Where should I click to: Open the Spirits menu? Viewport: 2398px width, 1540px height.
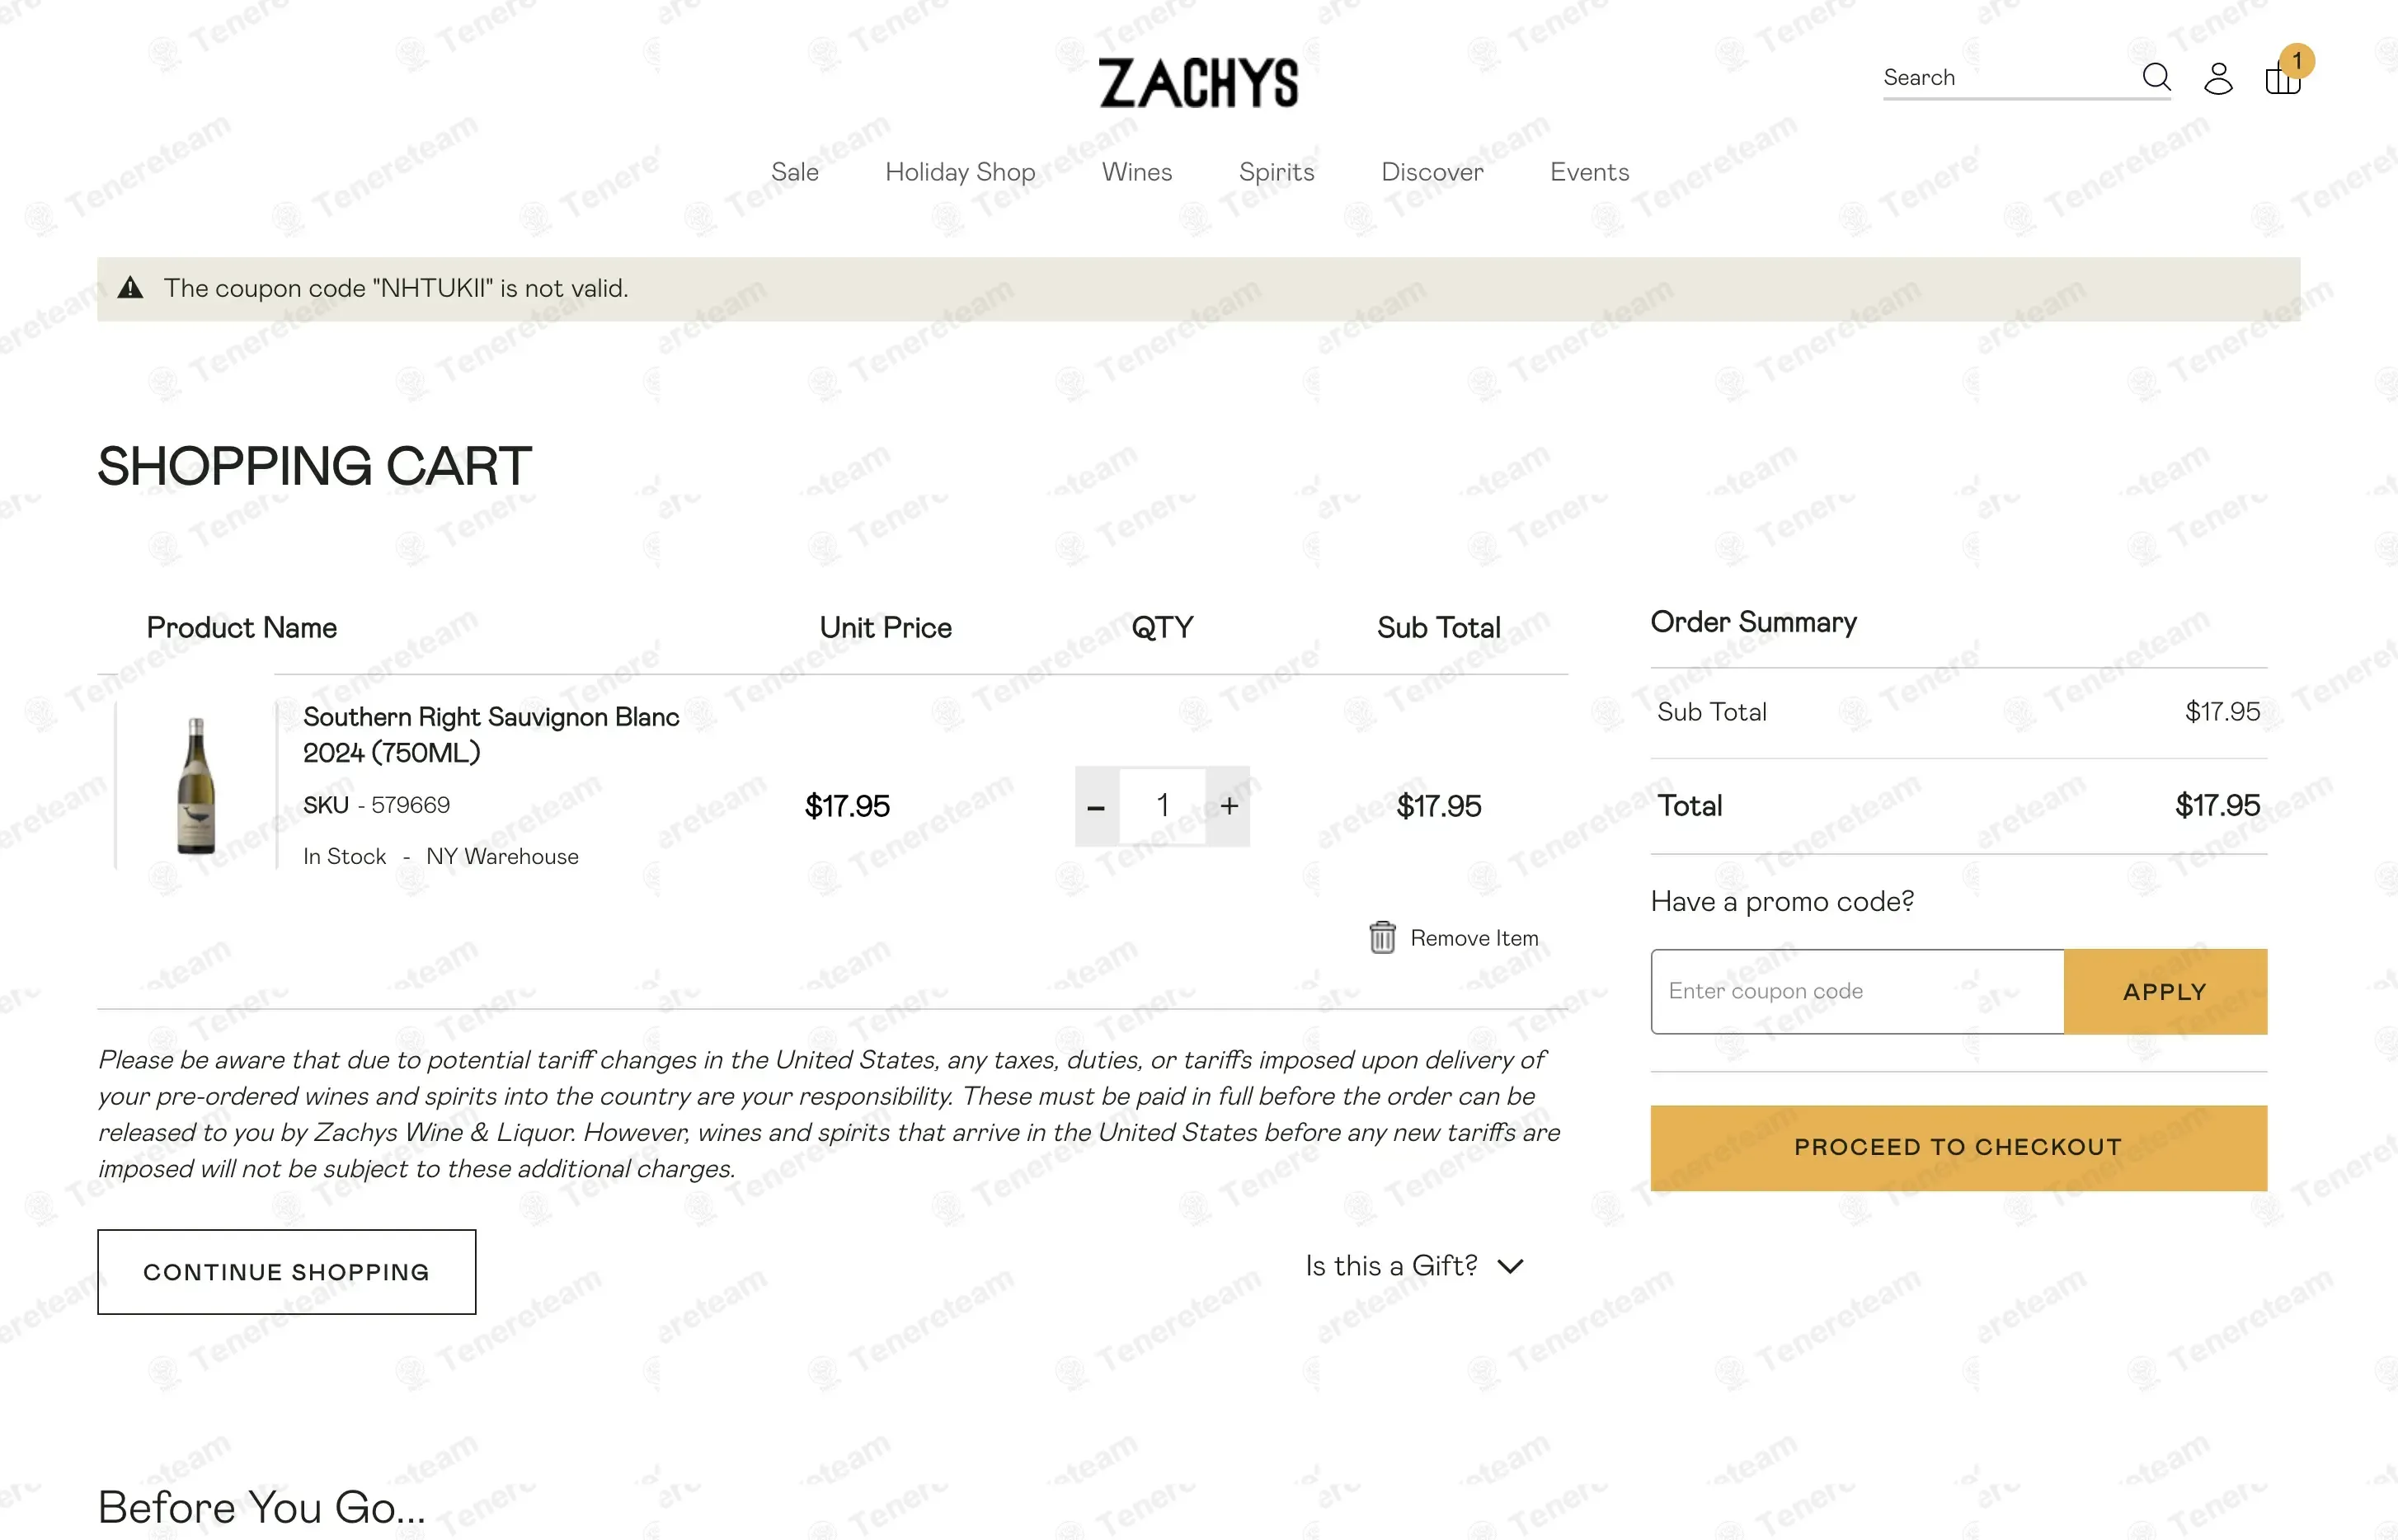point(1276,172)
